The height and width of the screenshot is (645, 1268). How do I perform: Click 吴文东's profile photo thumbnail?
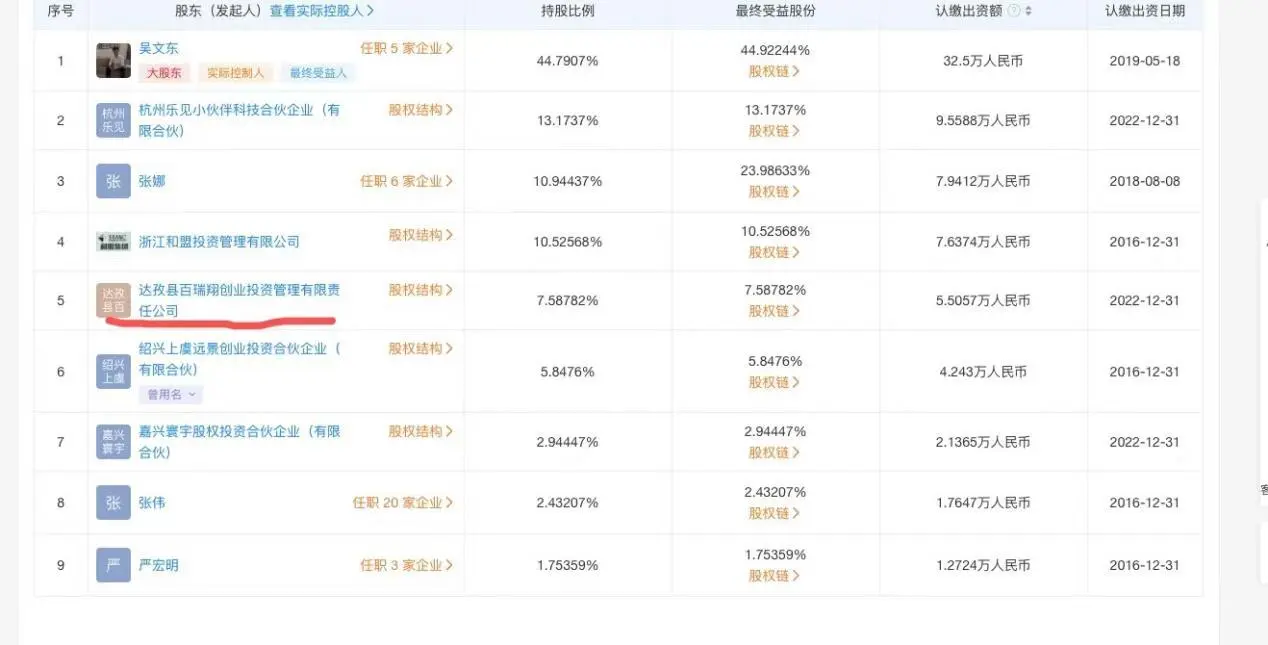(113, 61)
